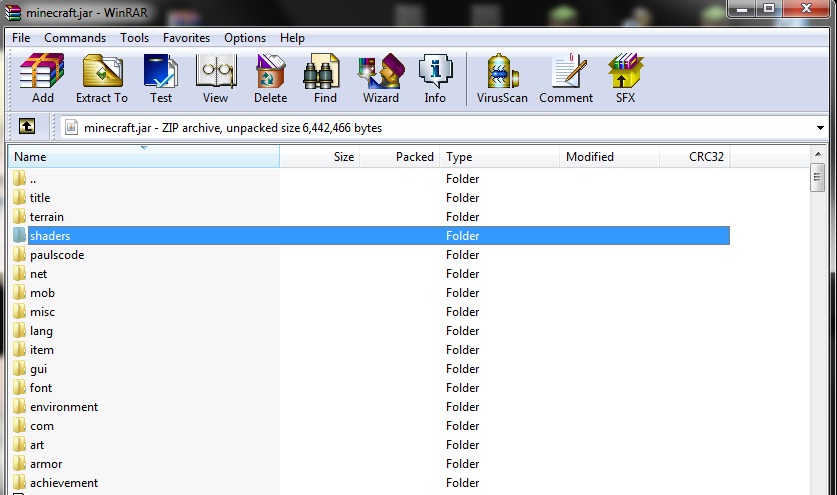Launch the Wizard toolbar icon
This screenshot has height=495, width=837.
pos(381,71)
